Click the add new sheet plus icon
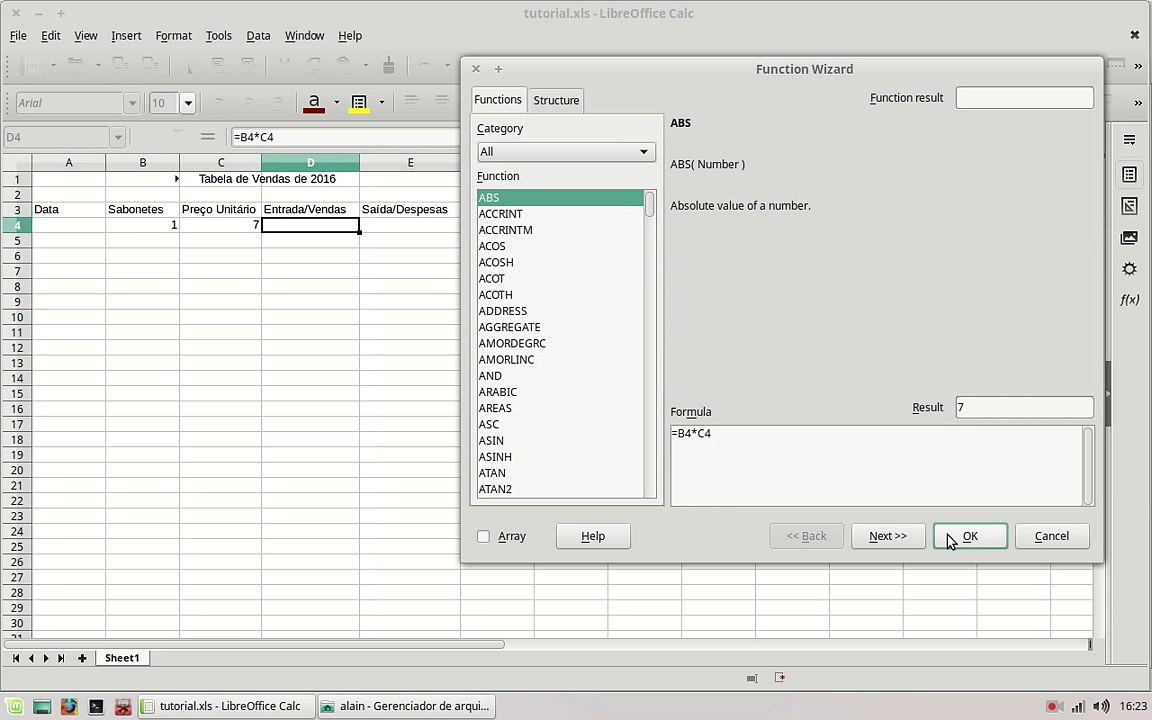This screenshot has width=1152, height=720. tap(82, 658)
